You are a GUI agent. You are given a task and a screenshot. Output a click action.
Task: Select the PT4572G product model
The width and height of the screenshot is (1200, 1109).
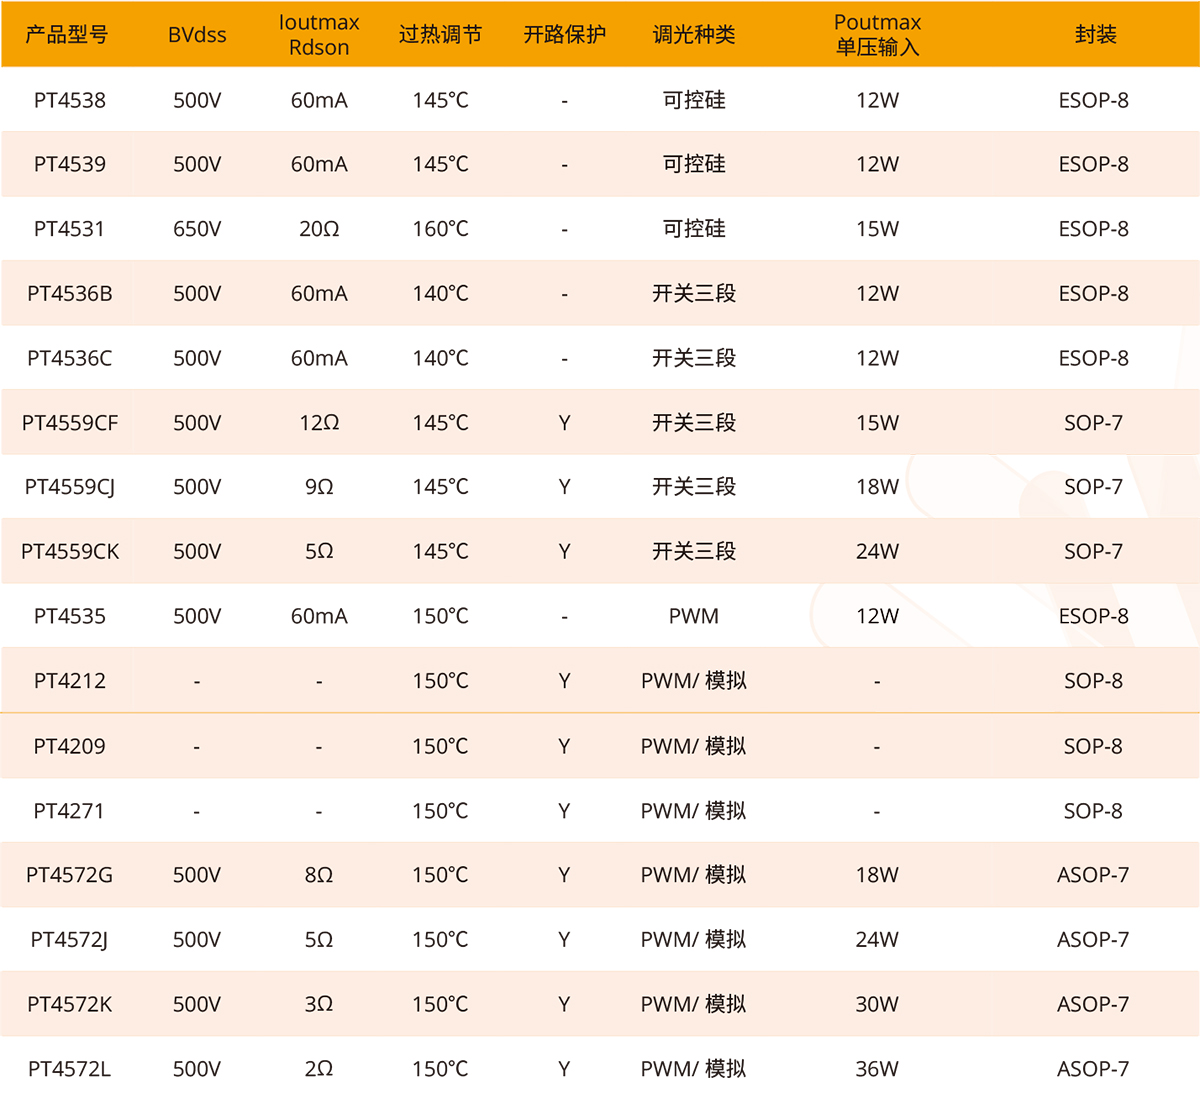(x=69, y=875)
